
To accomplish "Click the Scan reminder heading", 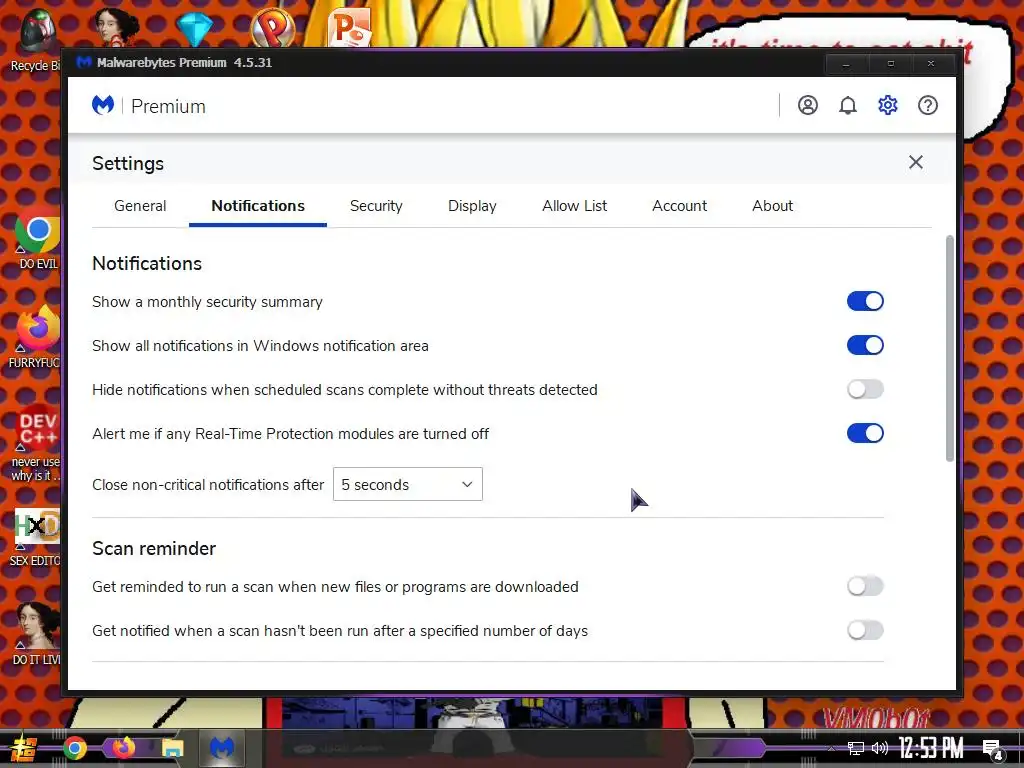I will pyautogui.click(x=154, y=548).
